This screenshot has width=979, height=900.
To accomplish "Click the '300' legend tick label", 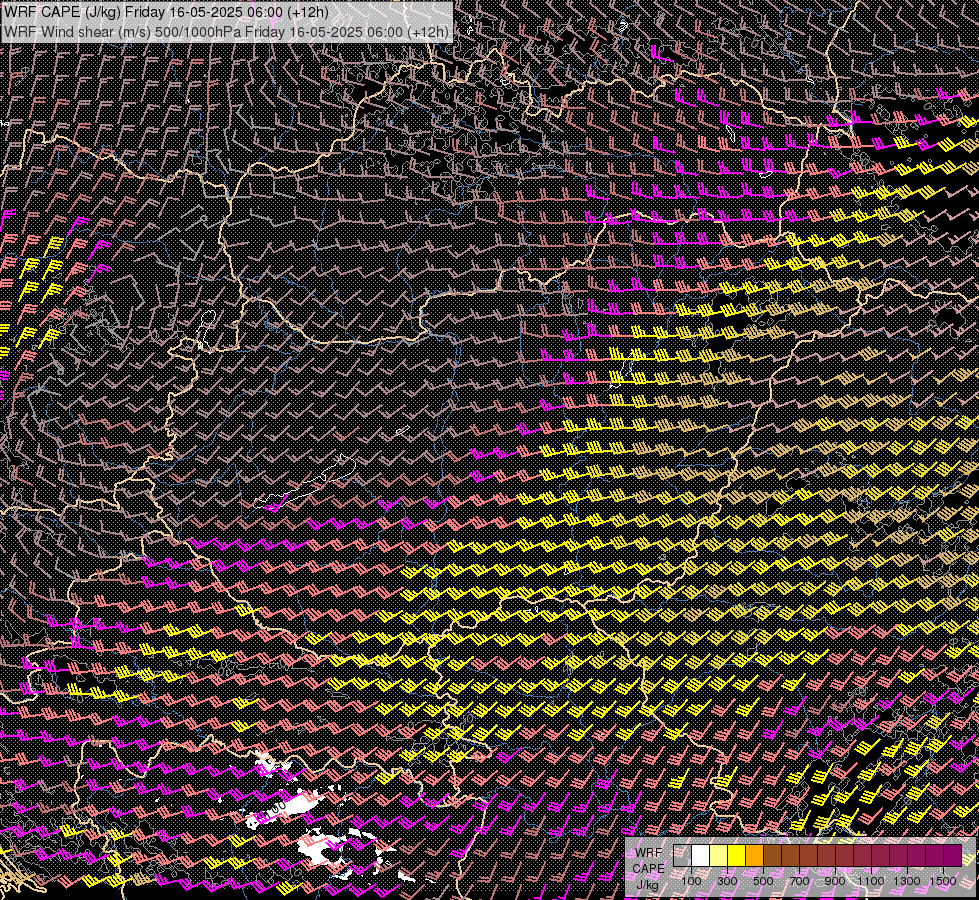I will (727, 881).
